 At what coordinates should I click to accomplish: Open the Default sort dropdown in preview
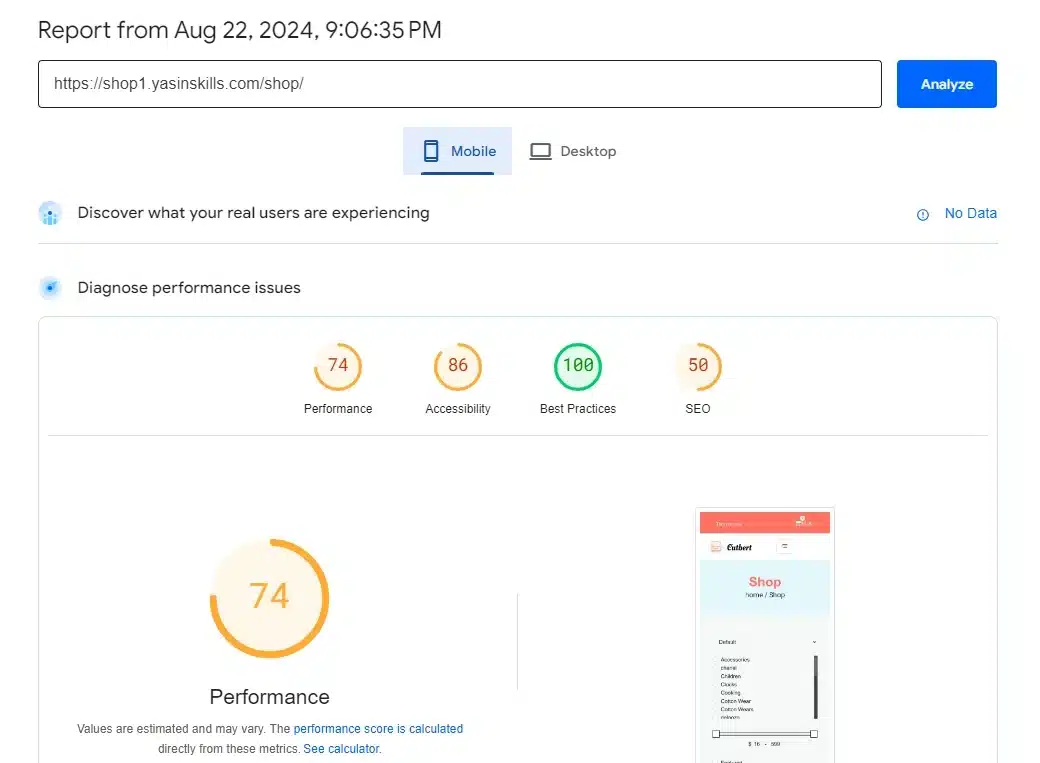[x=765, y=642]
